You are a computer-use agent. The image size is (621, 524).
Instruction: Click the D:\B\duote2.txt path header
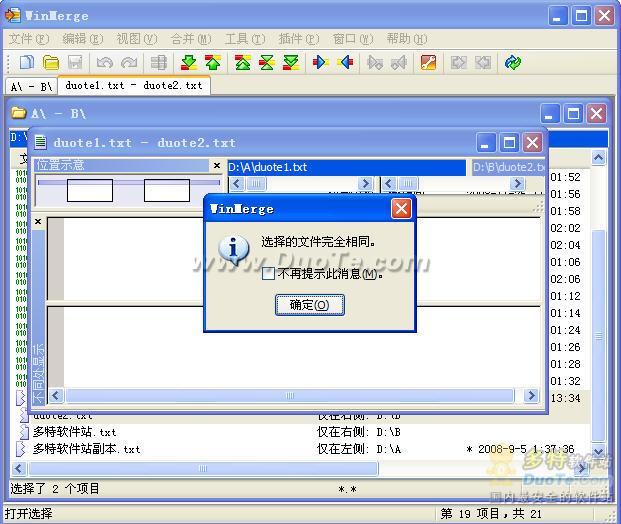508,167
